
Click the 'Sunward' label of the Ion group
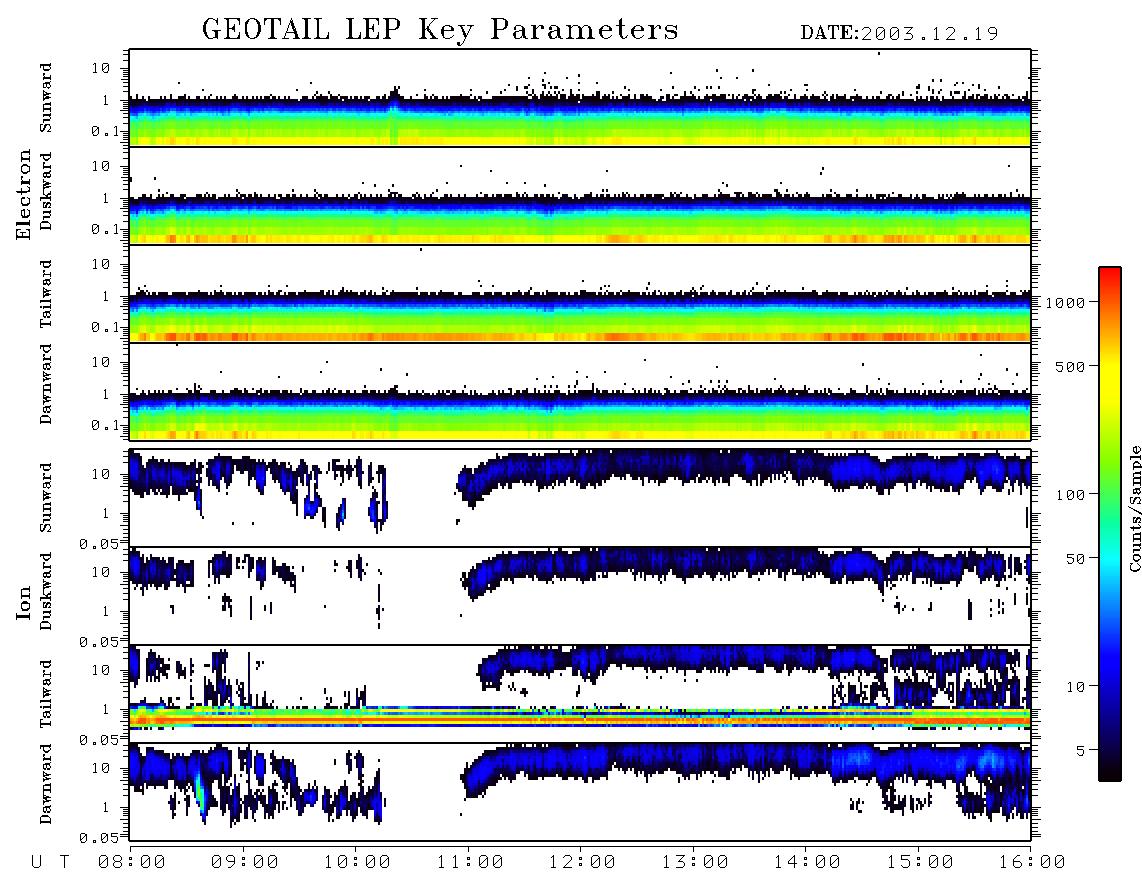point(46,497)
